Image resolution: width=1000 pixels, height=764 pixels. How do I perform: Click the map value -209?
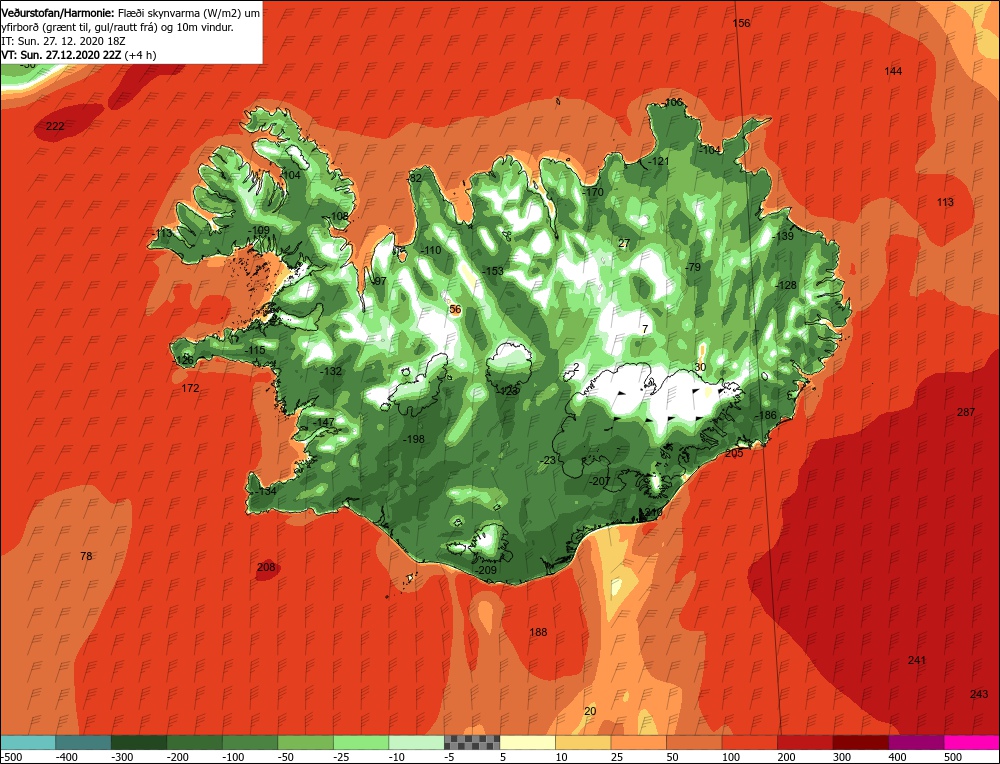pyautogui.click(x=486, y=570)
